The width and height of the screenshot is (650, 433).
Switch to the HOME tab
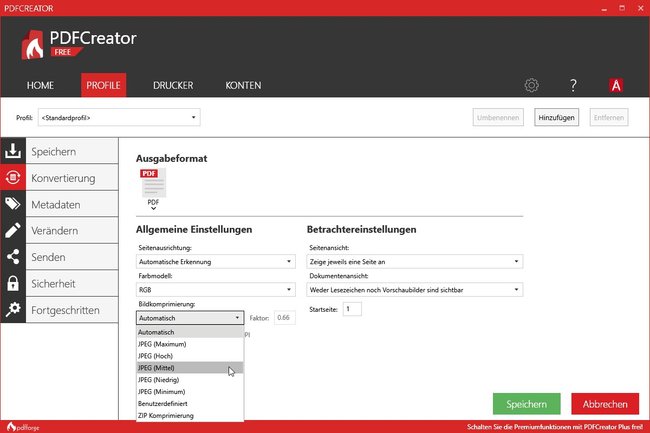40,85
